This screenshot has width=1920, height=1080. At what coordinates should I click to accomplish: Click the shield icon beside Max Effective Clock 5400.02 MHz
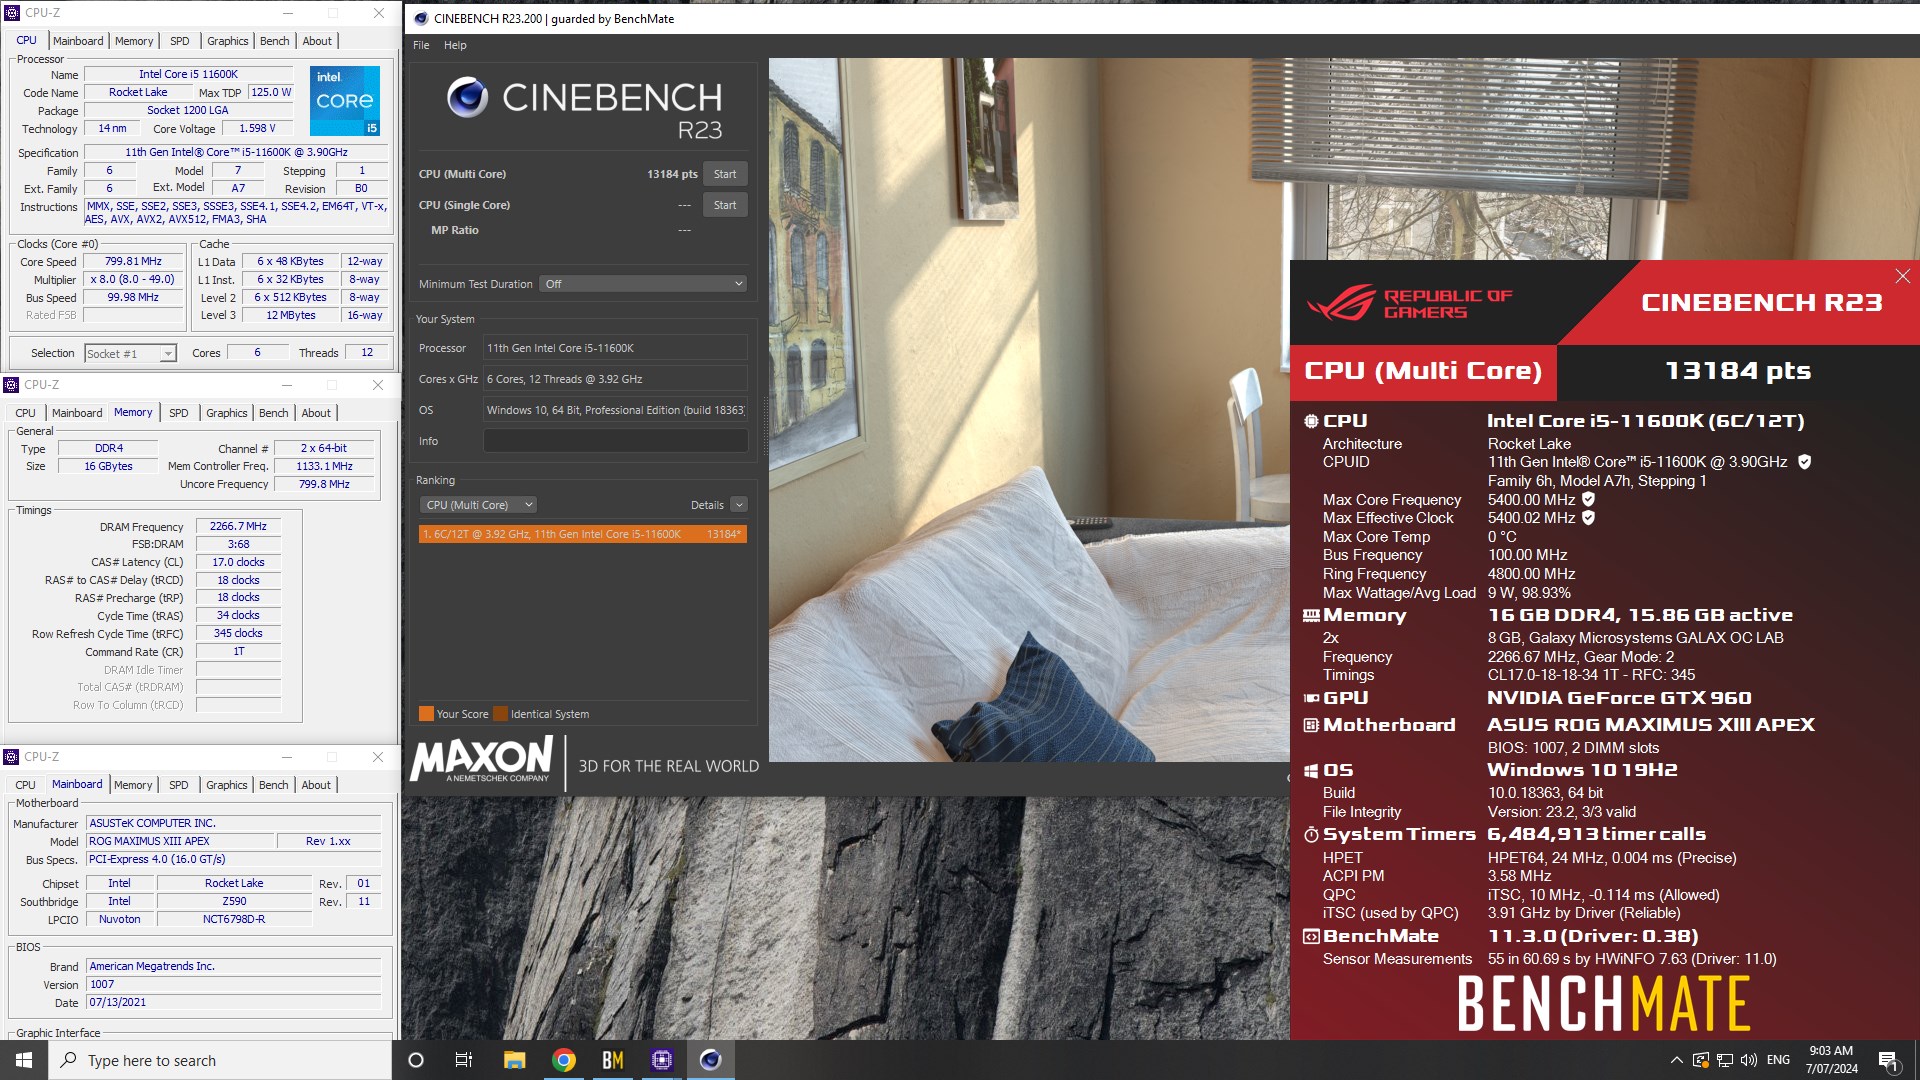[1588, 517]
